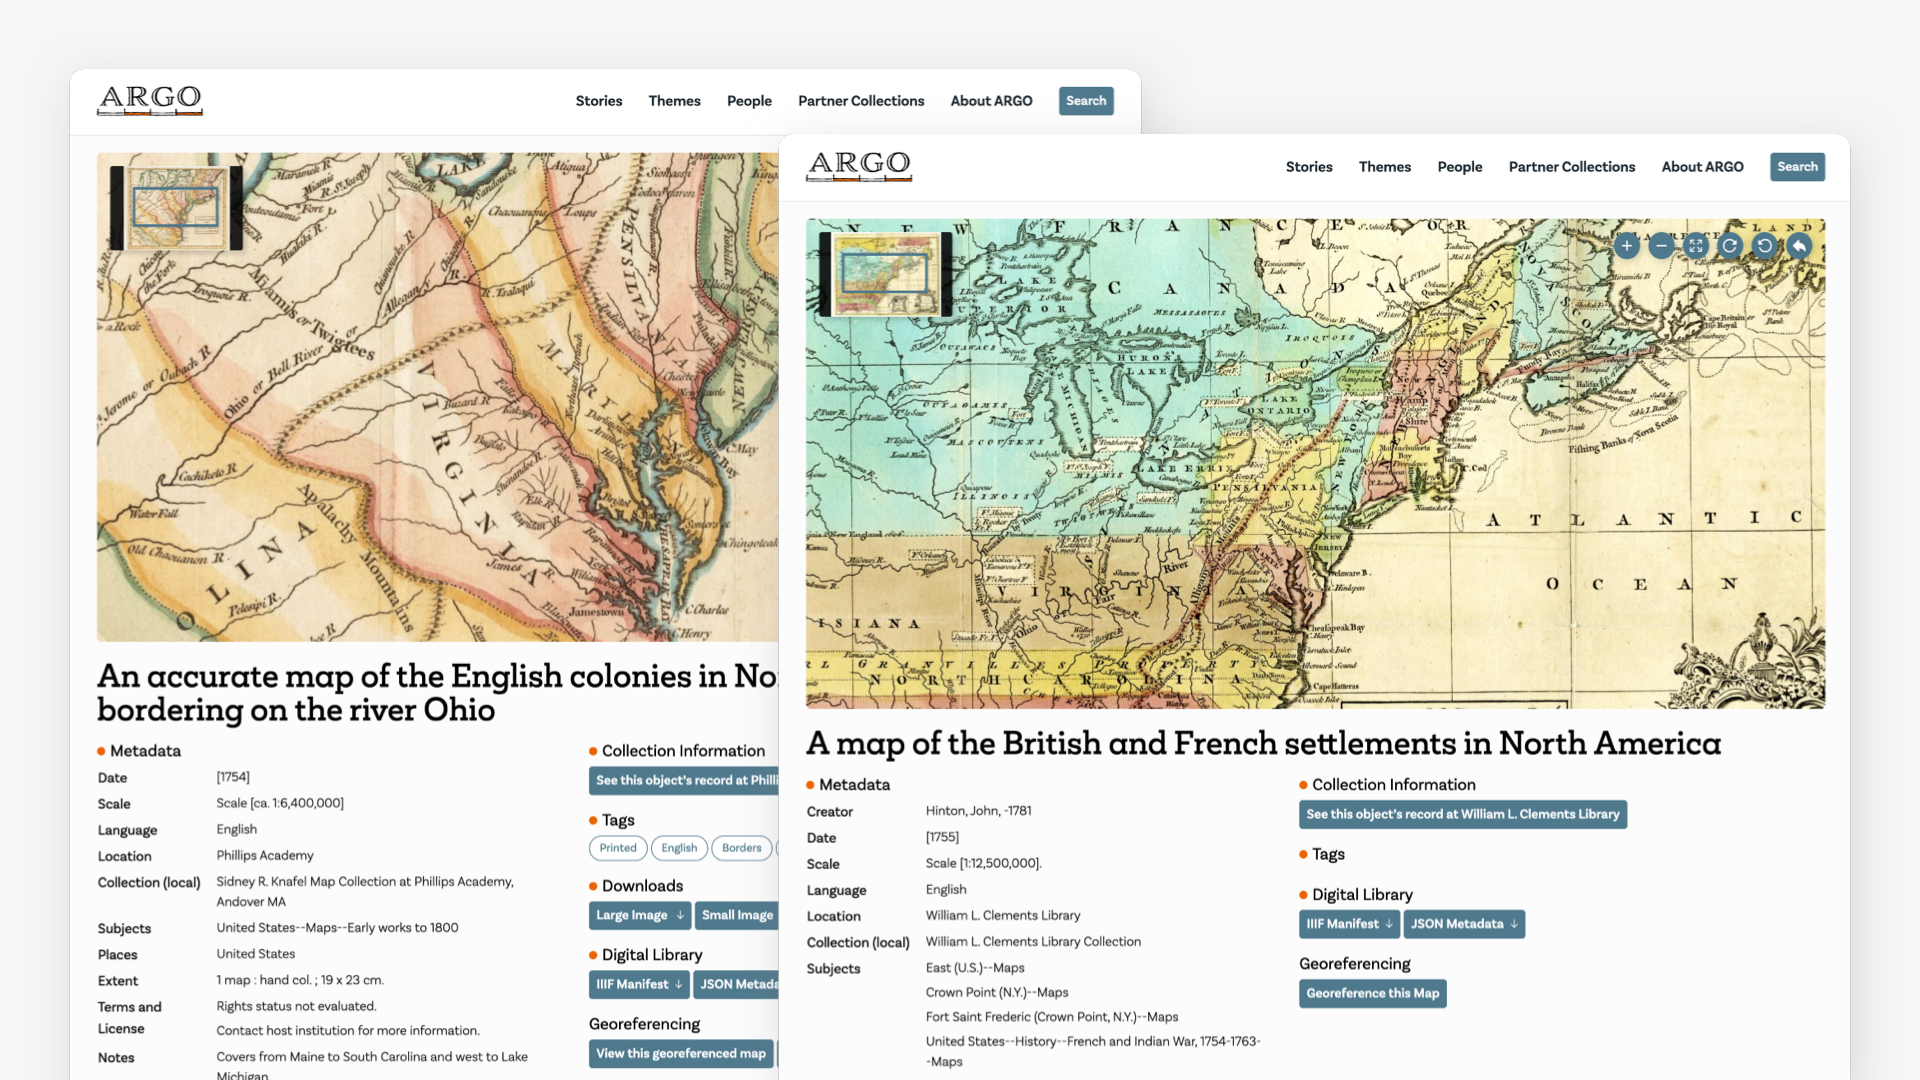Open People in the front window navigation
Viewport: 1920px width, 1080px height.
click(x=1460, y=167)
